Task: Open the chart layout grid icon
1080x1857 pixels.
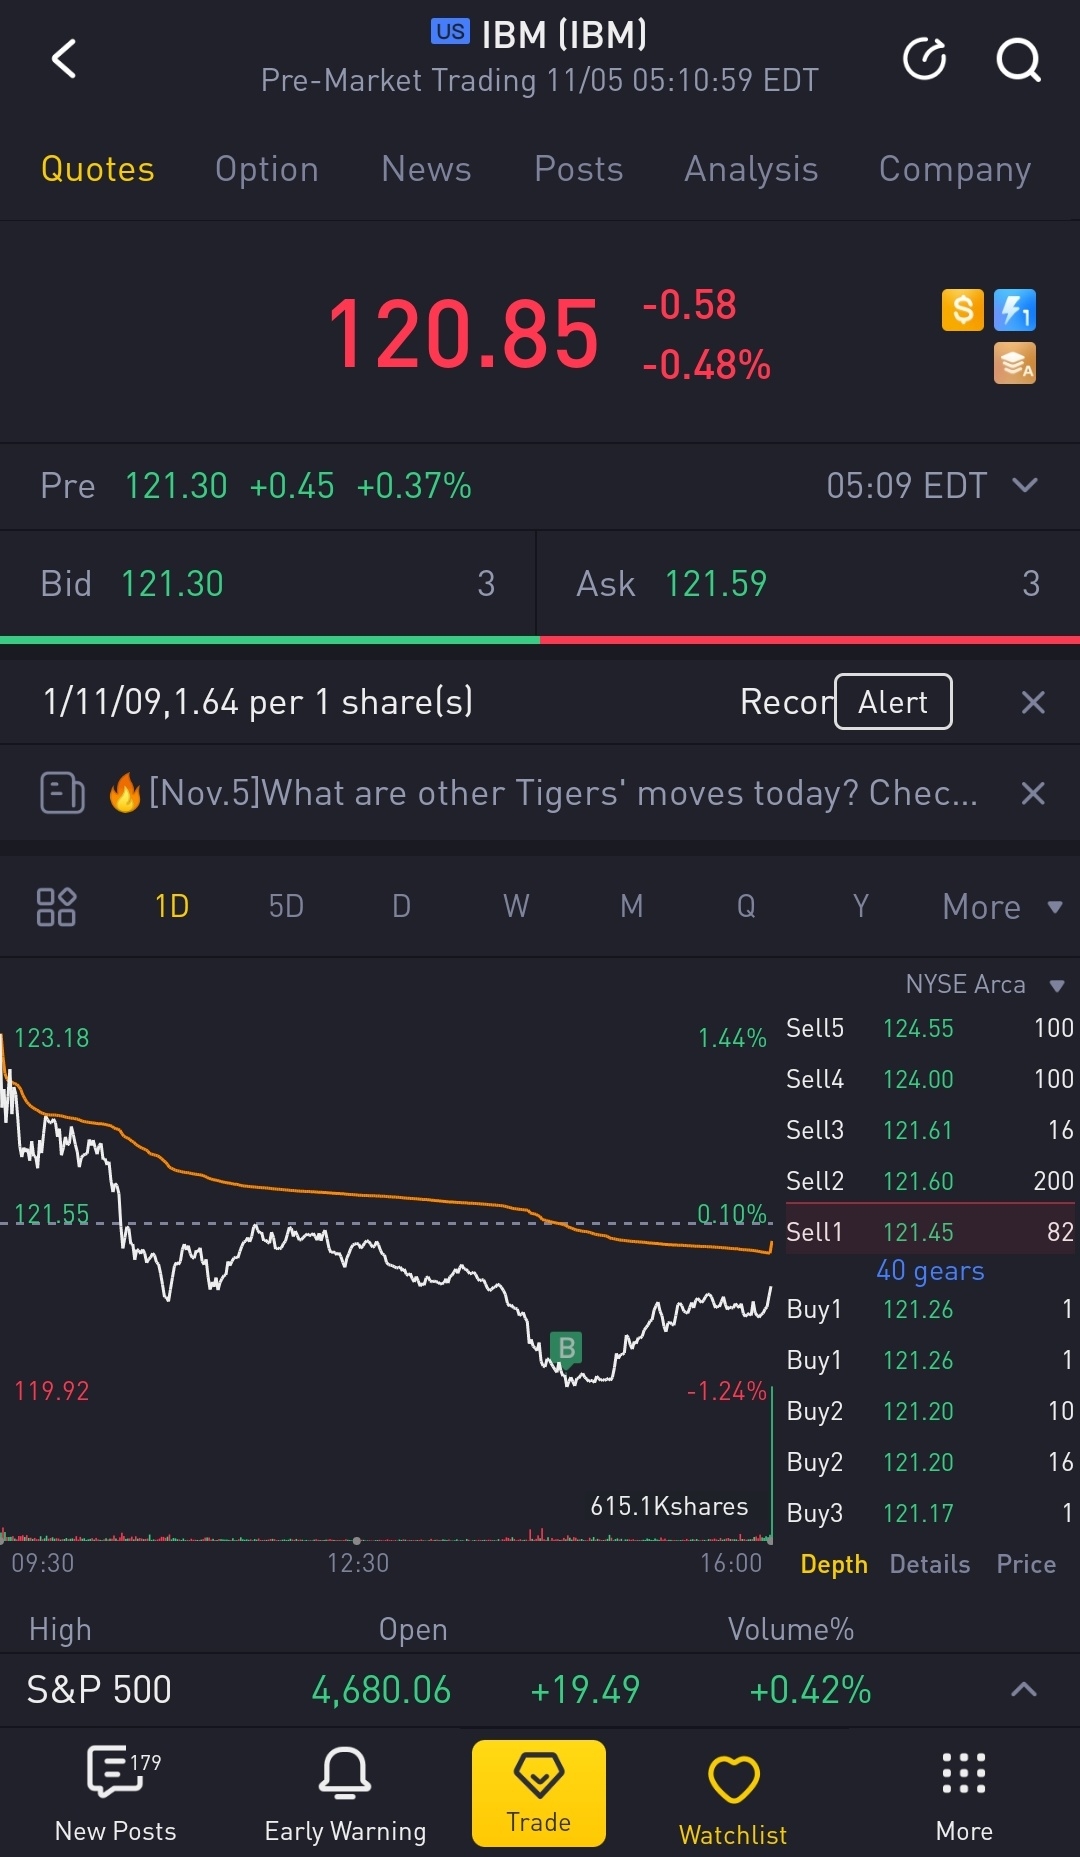Action: point(56,907)
